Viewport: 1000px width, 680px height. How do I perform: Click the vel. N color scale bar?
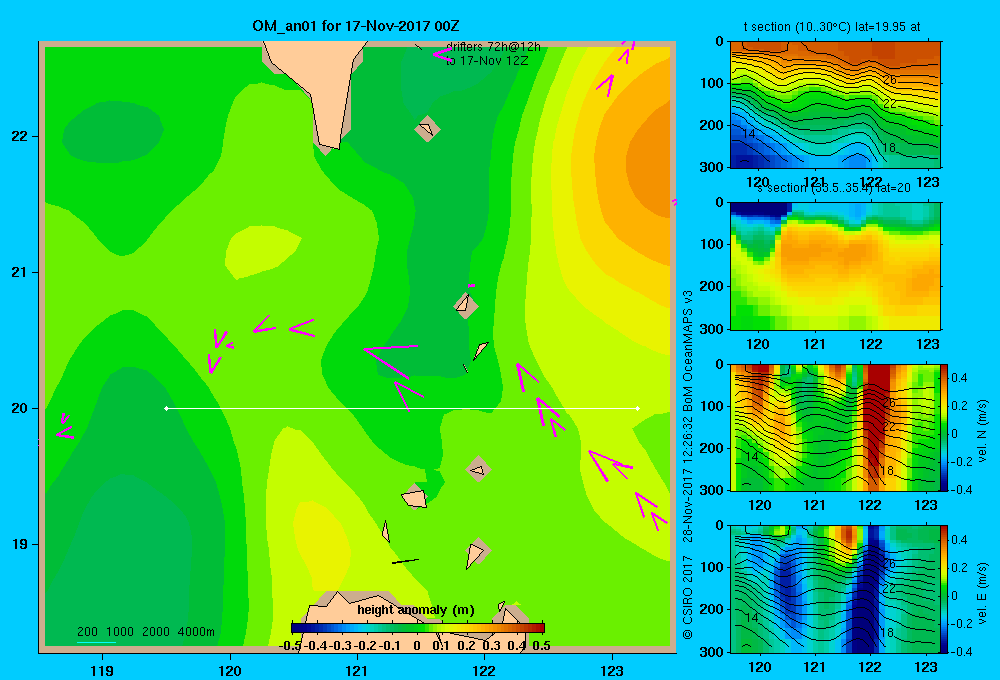pos(945,427)
